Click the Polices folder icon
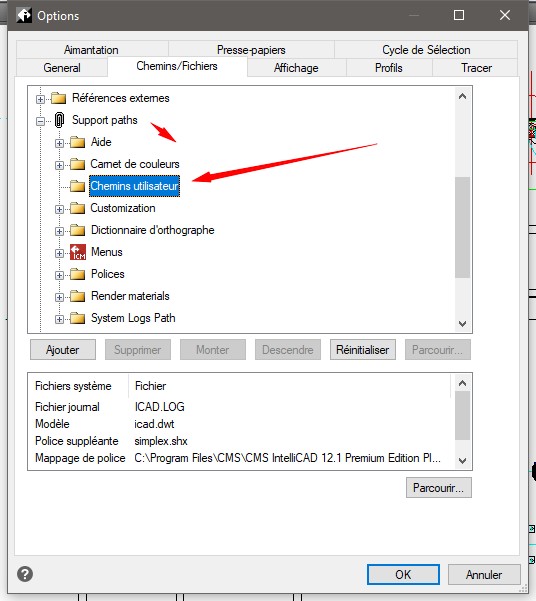Viewport: 536px width, 601px height. coord(78,274)
